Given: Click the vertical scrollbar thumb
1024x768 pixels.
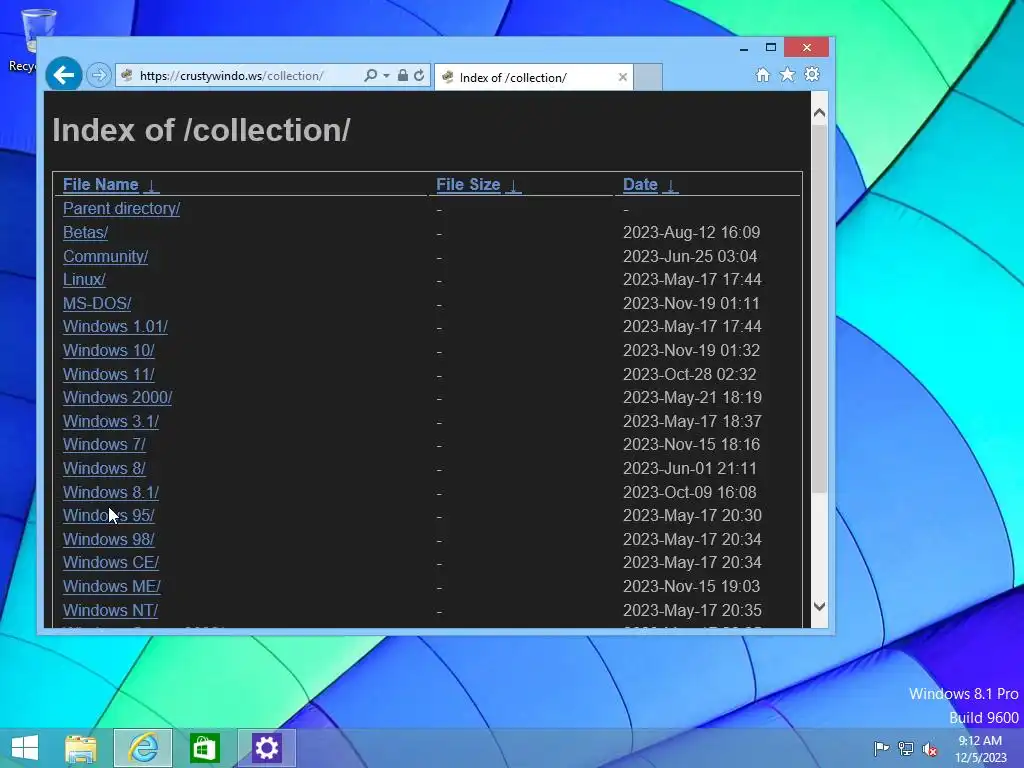Looking at the screenshot, I should click(x=820, y=308).
